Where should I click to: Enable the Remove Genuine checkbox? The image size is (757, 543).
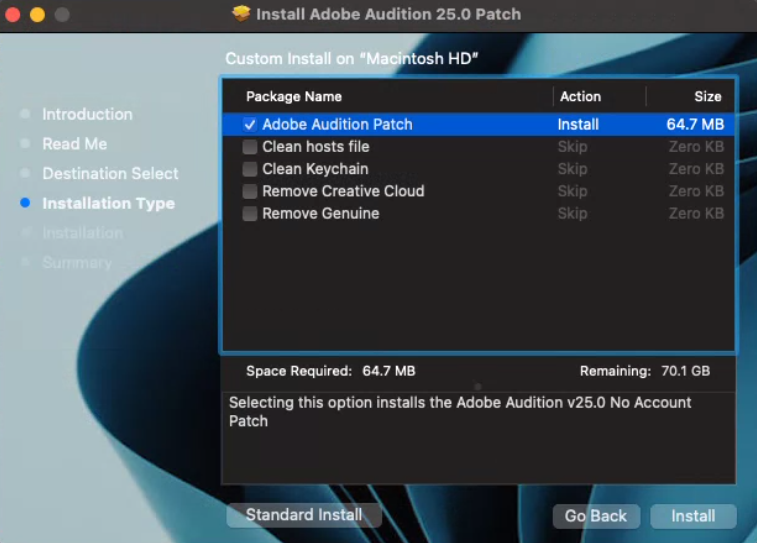(250, 213)
